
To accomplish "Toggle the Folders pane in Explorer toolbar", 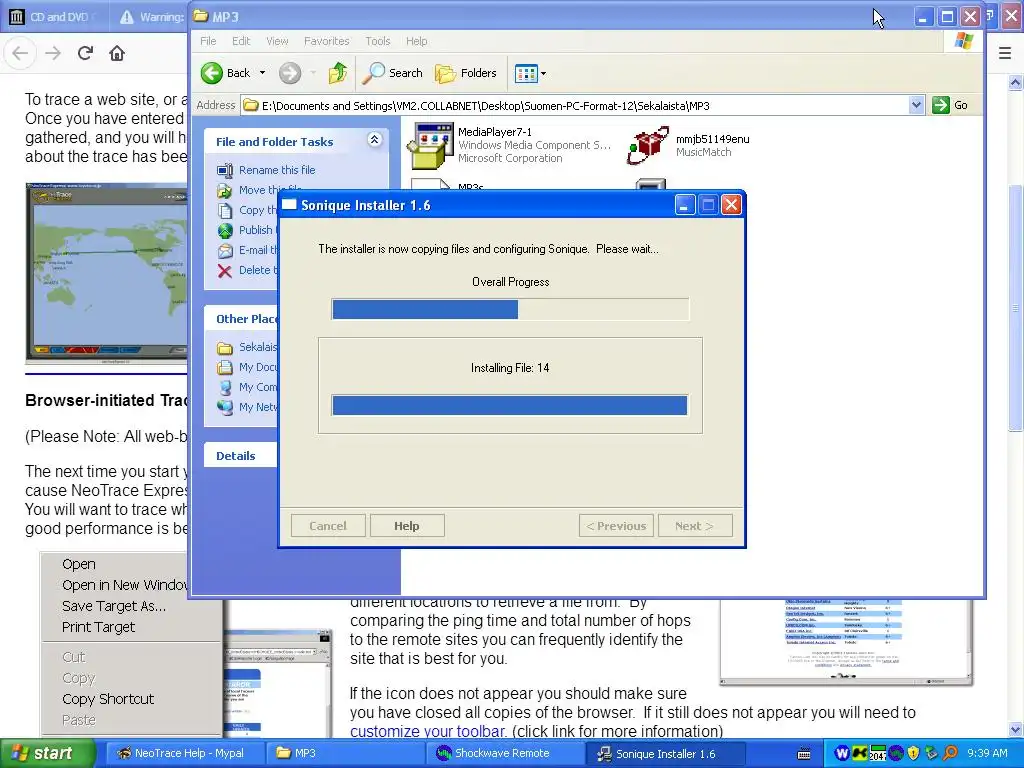I will (x=466, y=73).
